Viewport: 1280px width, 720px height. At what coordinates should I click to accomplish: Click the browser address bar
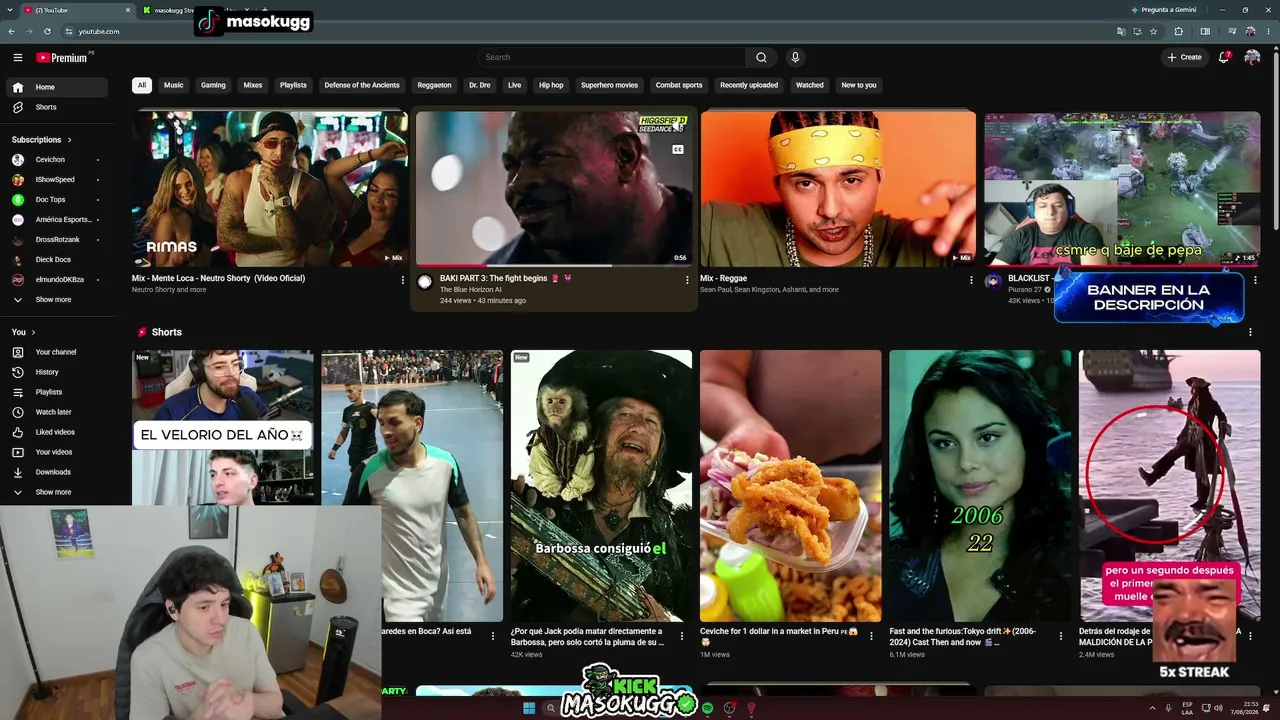click(590, 31)
